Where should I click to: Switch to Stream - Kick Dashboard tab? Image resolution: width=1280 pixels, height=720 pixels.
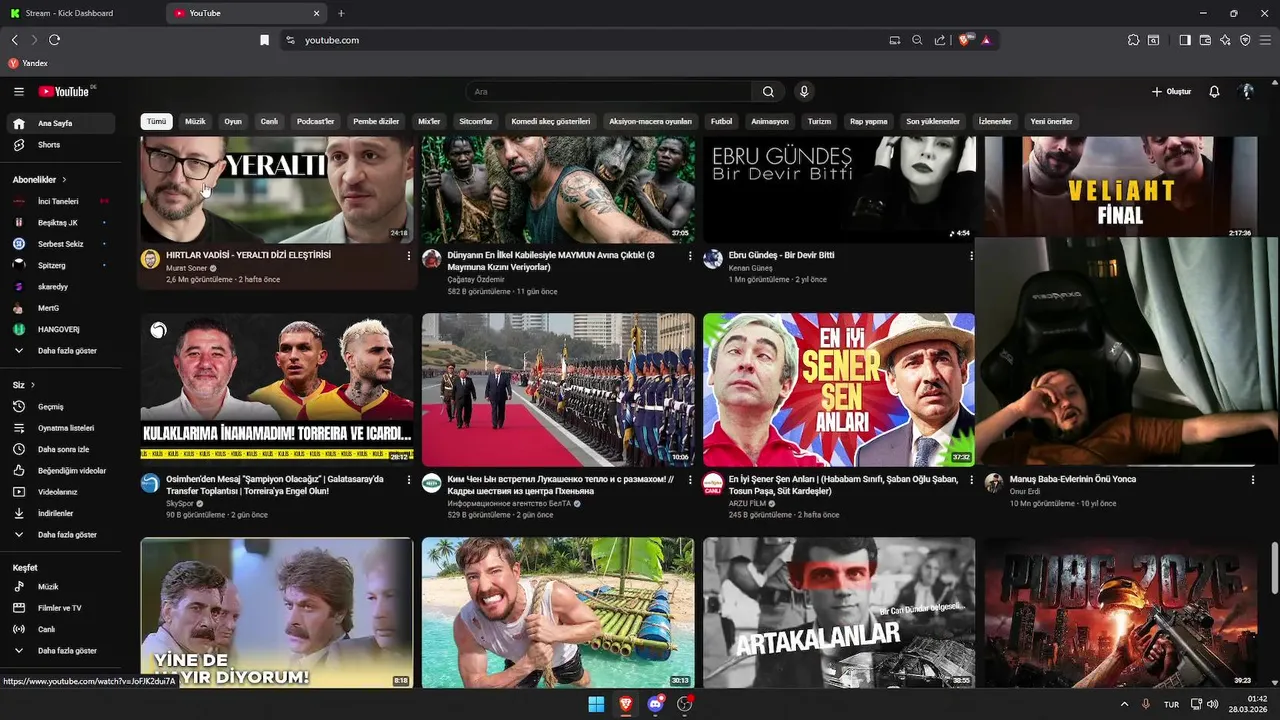[x=80, y=13]
